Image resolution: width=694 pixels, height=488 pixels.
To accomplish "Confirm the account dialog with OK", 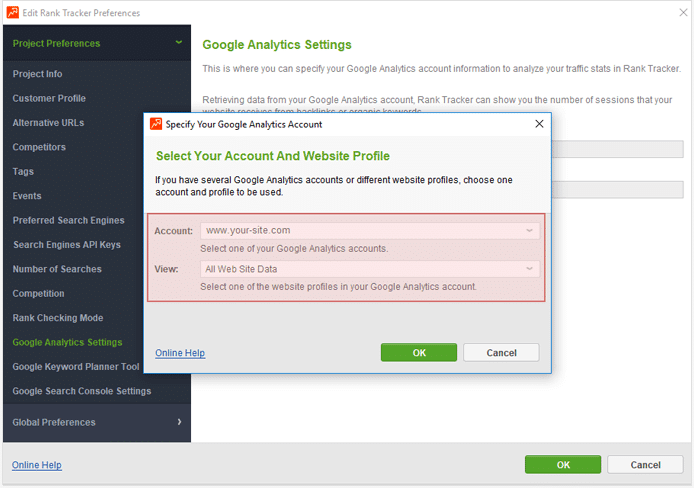I will (419, 353).
